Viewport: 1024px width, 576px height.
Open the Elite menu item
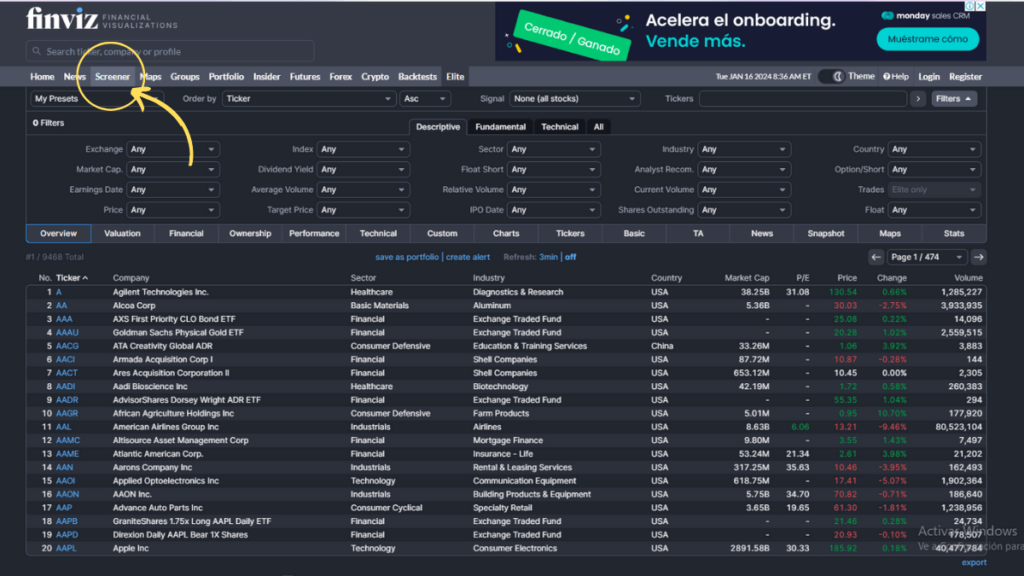pos(455,76)
